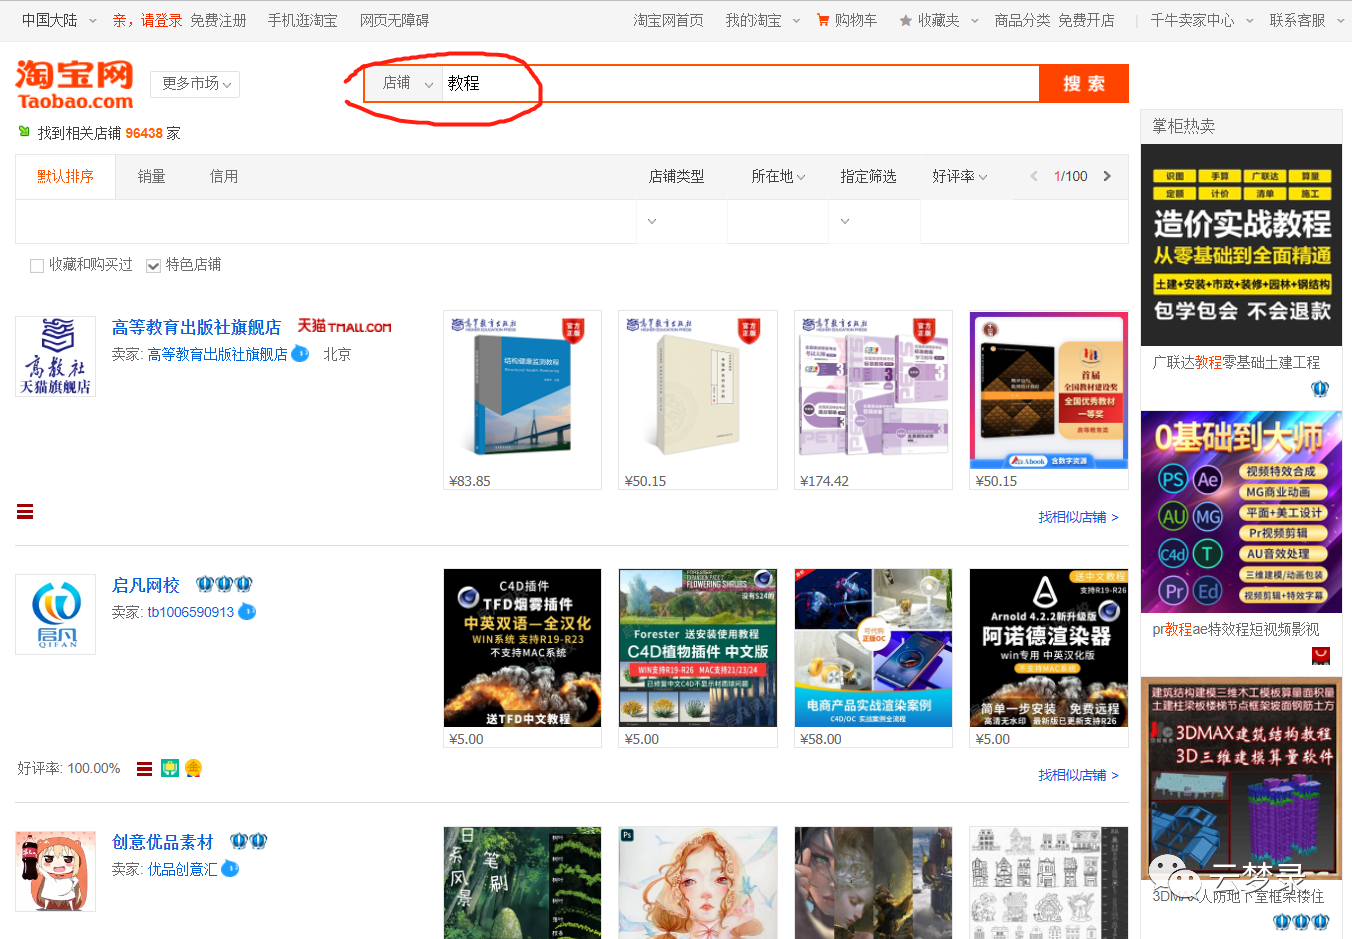Uncheck the 特色店铺 checkbox

coord(153,265)
